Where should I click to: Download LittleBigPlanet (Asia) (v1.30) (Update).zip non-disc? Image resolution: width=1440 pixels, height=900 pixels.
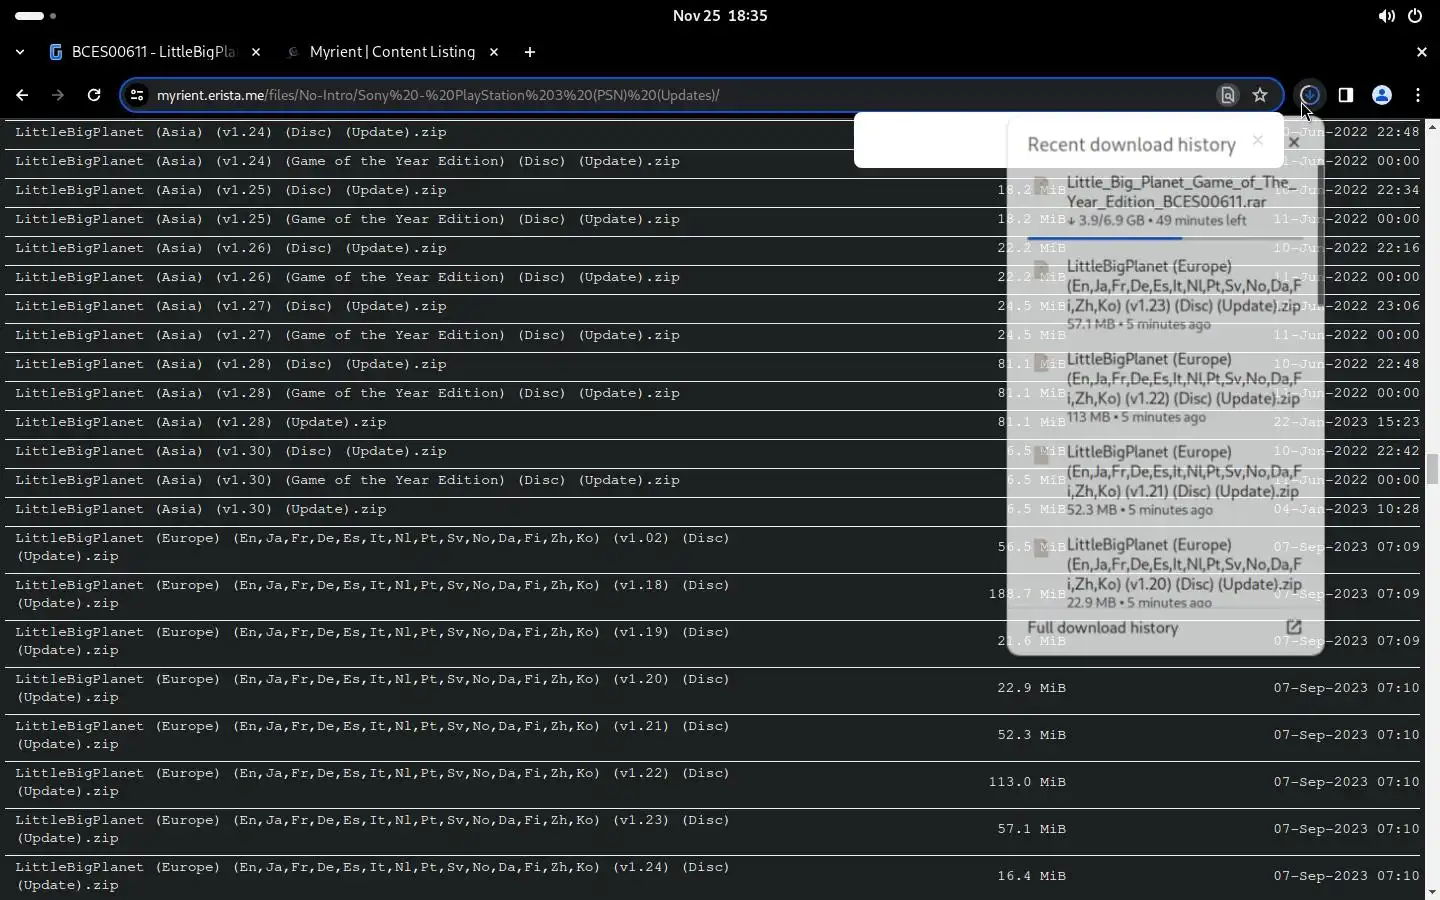201,509
